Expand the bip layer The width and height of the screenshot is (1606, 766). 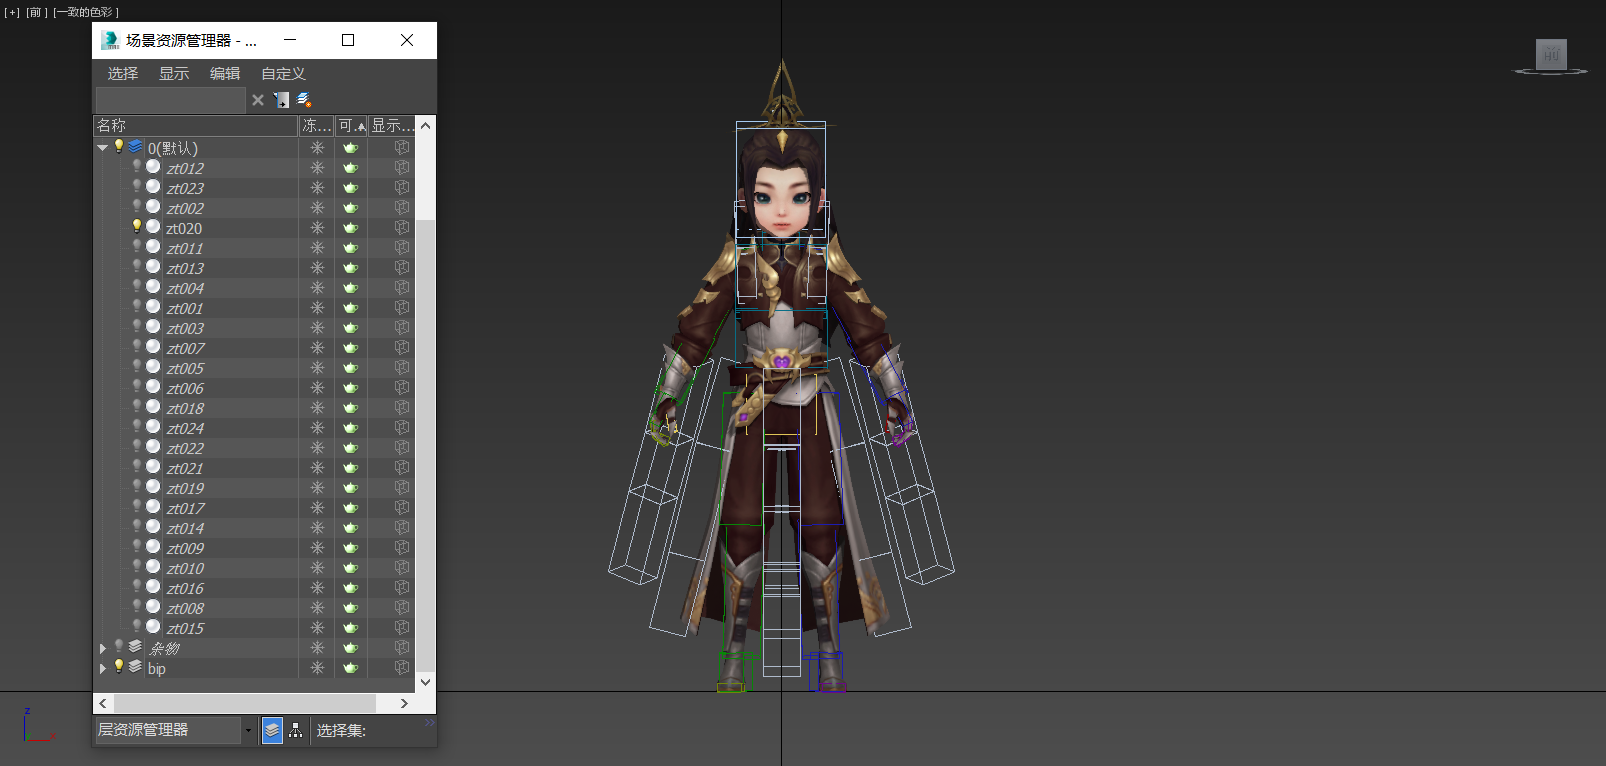102,668
